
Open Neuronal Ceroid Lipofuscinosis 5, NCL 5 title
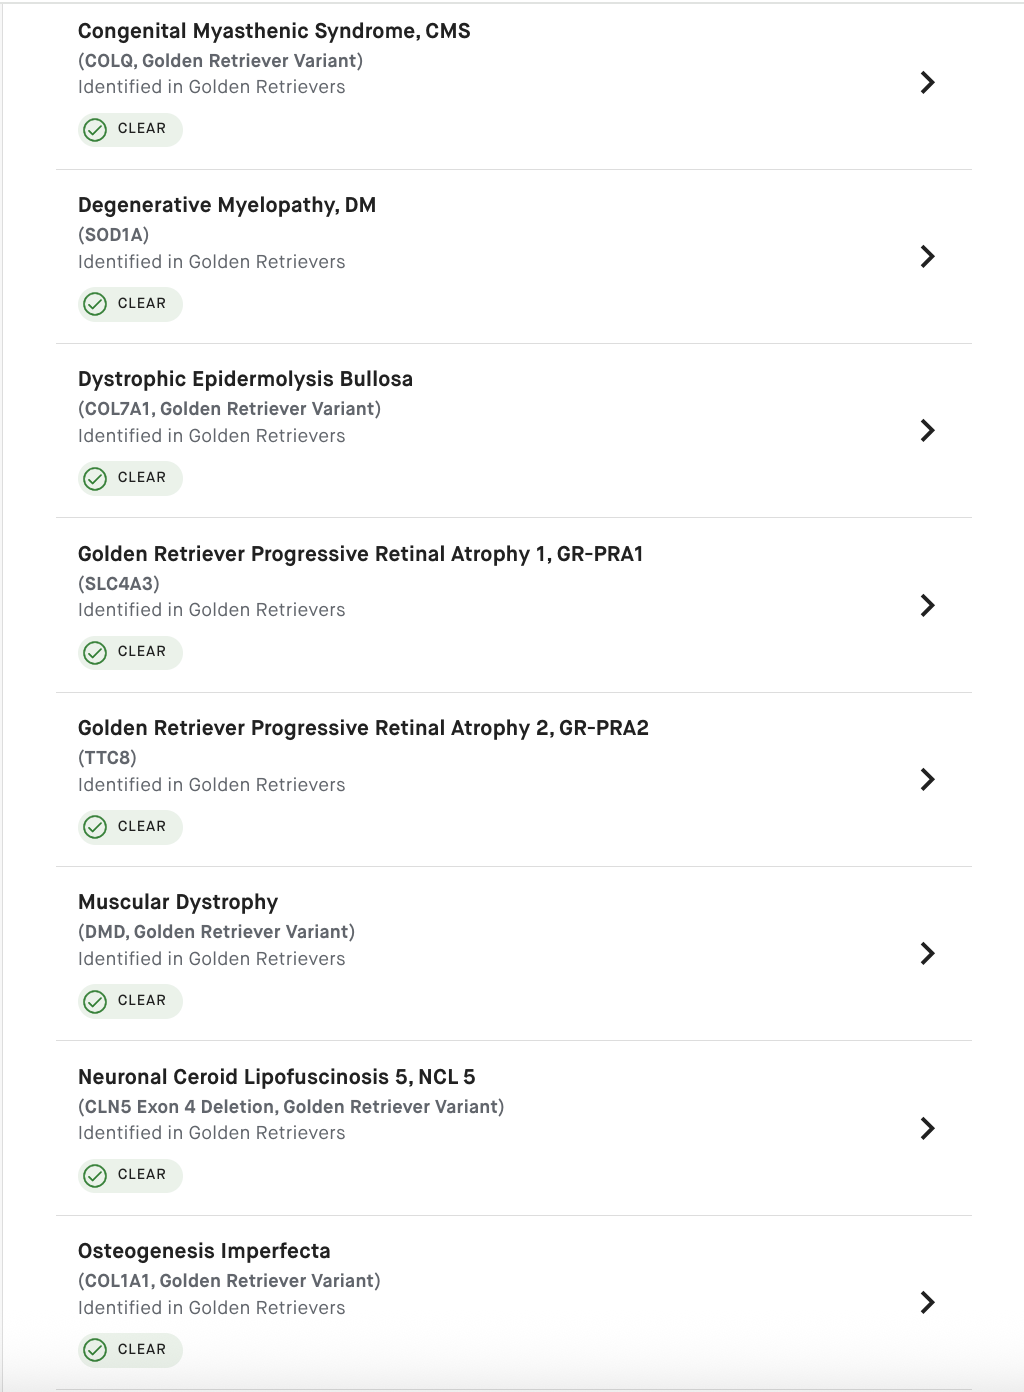pos(277,1077)
